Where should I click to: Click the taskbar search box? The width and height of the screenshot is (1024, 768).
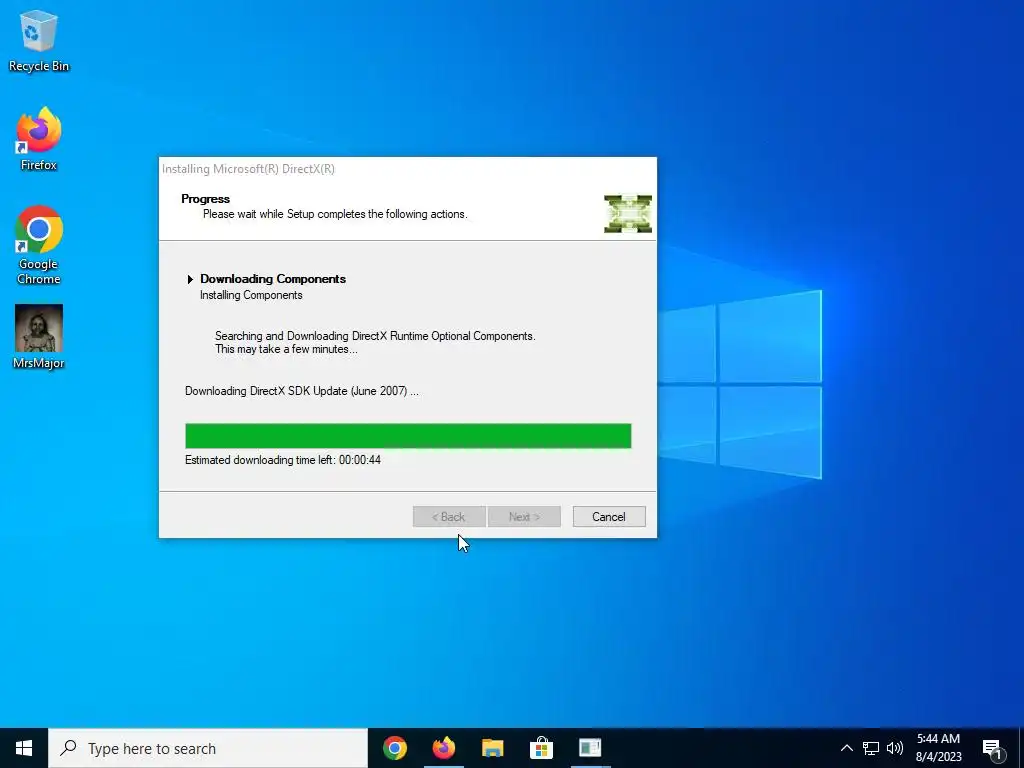tap(208, 748)
